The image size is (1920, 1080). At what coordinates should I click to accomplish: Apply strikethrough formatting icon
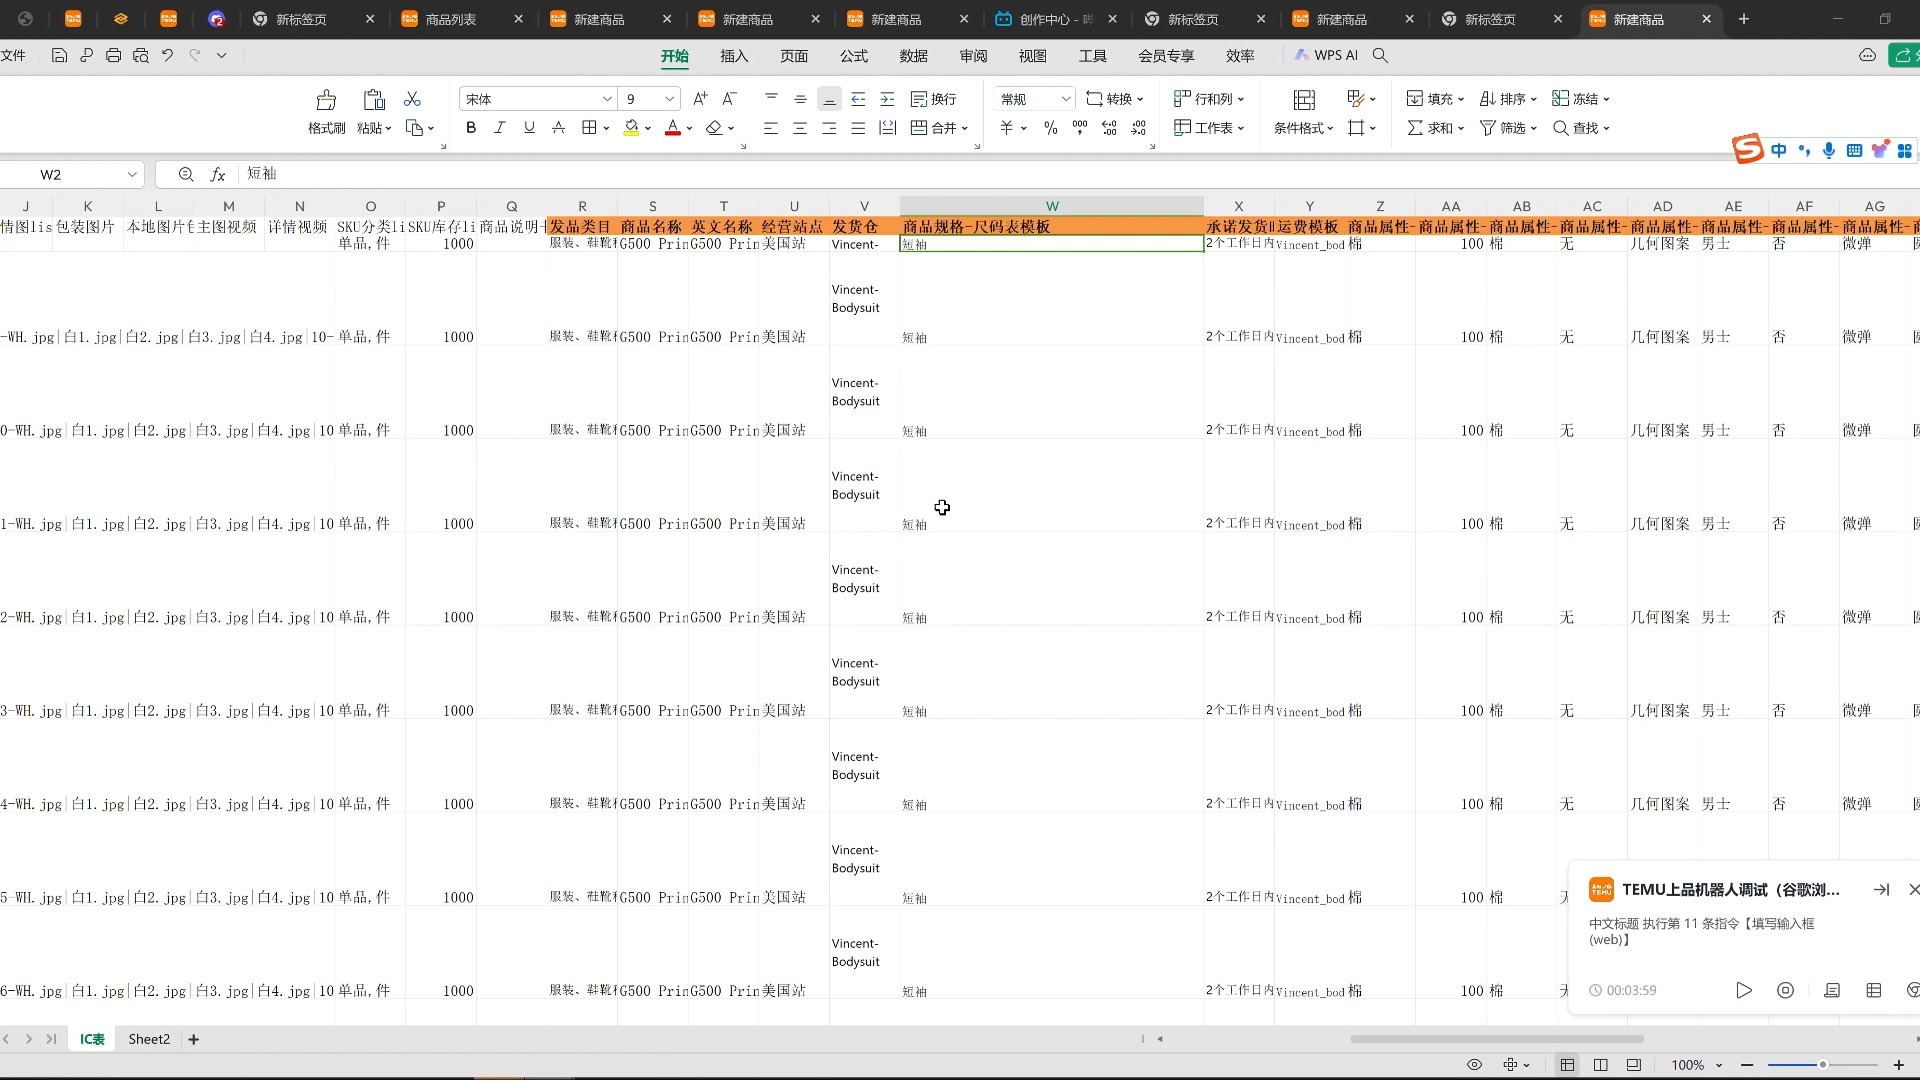click(x=559, y=128)
